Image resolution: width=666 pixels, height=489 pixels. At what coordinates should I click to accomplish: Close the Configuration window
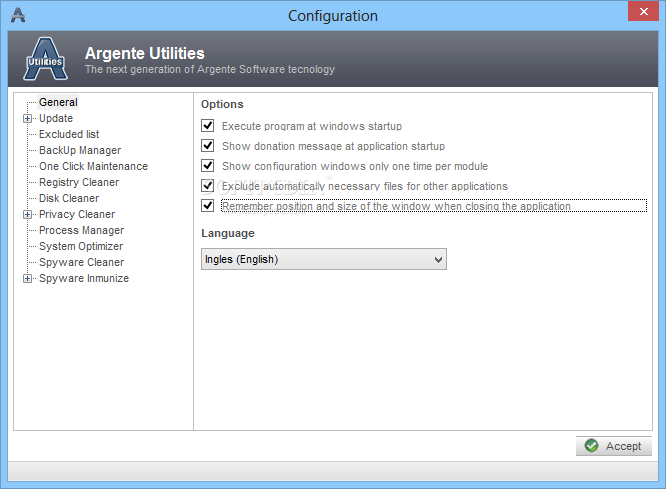click(643, 11)
